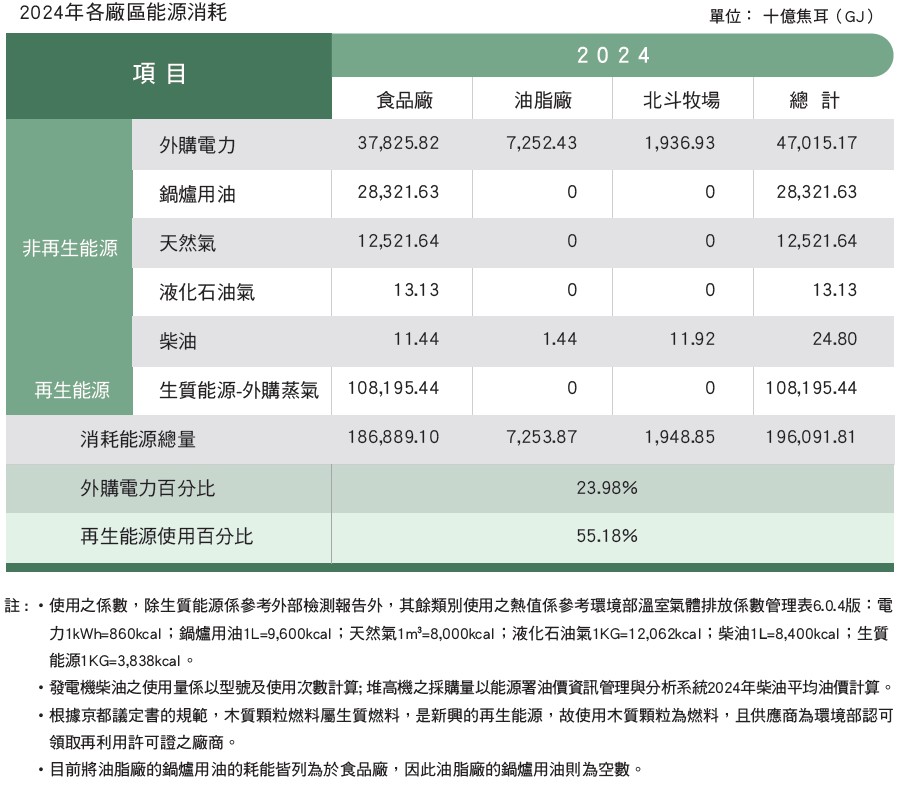Click the 鍋爐用油 row label
This screenshot has width=904, height=785.
(x=197, y=194)
